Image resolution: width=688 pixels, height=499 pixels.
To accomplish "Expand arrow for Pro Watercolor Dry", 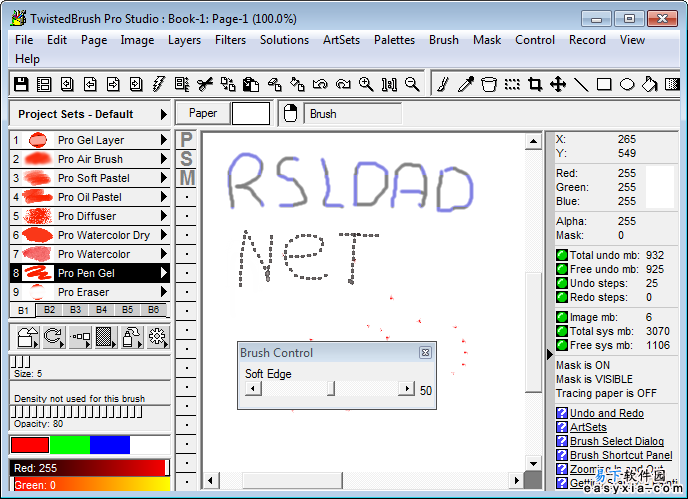I will 164,235.
